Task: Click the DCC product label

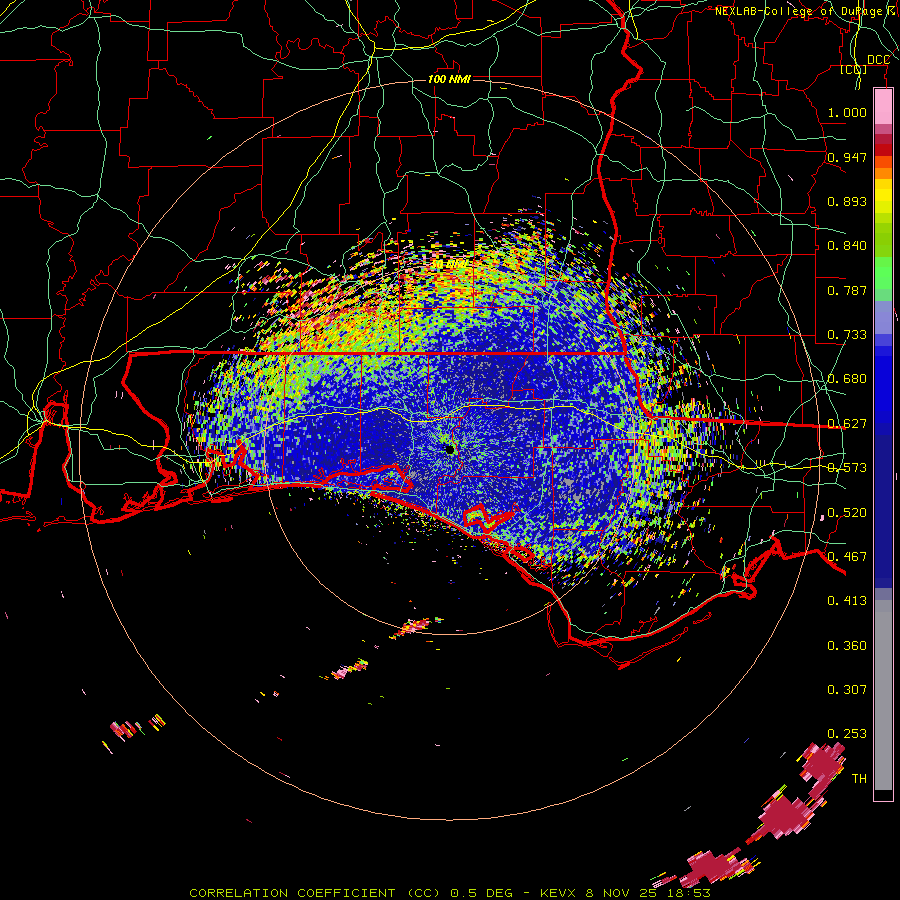Action: [878, 60]
